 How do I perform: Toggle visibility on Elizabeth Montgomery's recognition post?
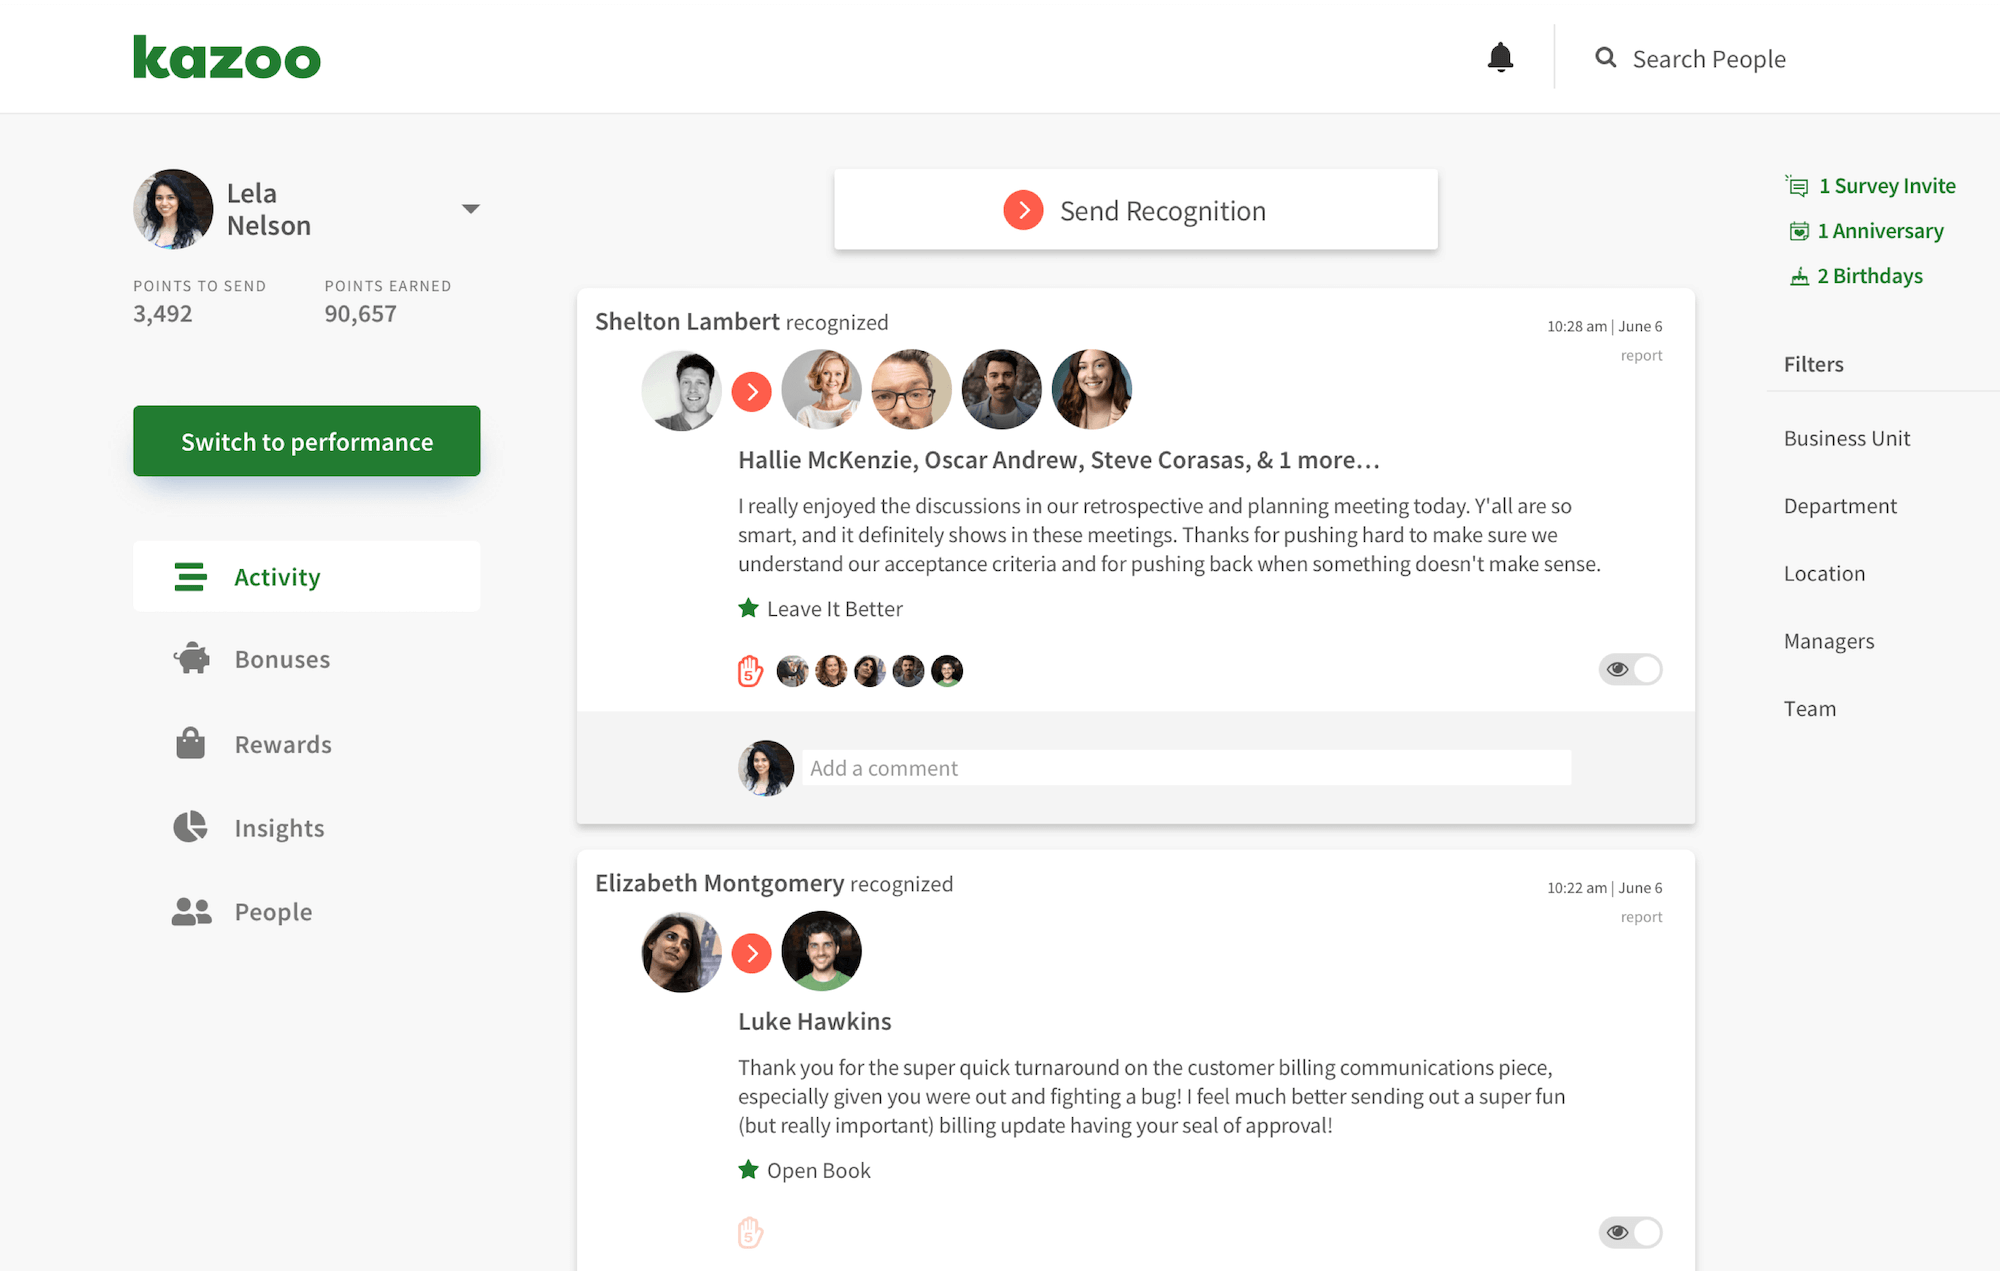pyautogui.click(x=1630, y=1232)
